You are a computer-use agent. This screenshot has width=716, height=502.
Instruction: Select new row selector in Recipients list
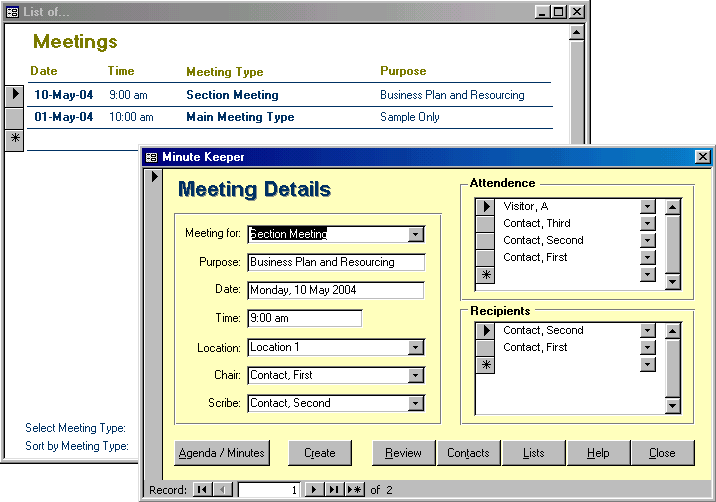[x=485, y=365]
